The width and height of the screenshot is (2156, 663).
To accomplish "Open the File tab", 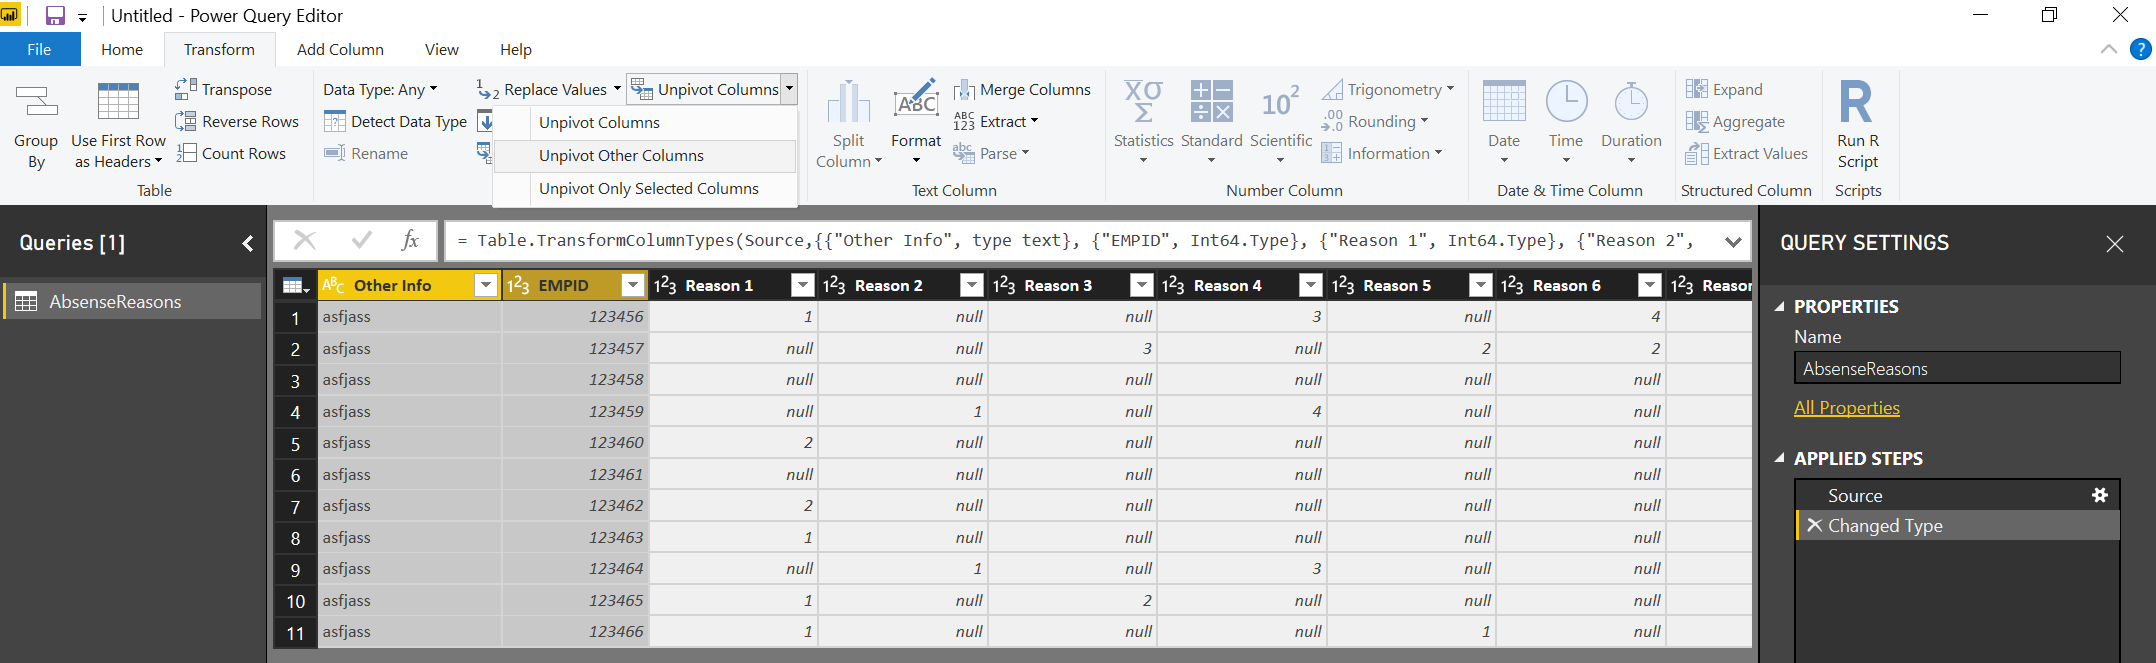I will [40, 49].
